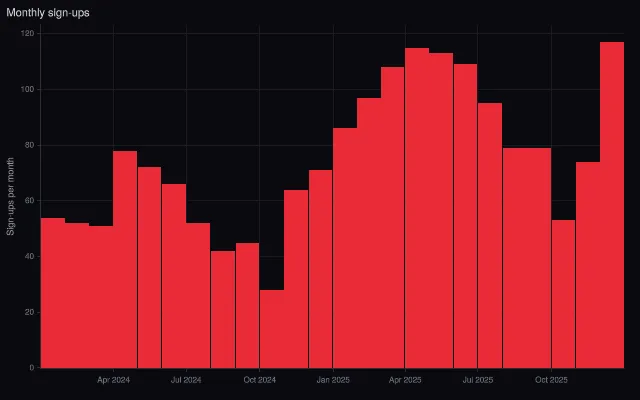This screenshot has height=400, width=640.
Task: Click the February 2025 bar reaching about 97
Action: (369, 233)
